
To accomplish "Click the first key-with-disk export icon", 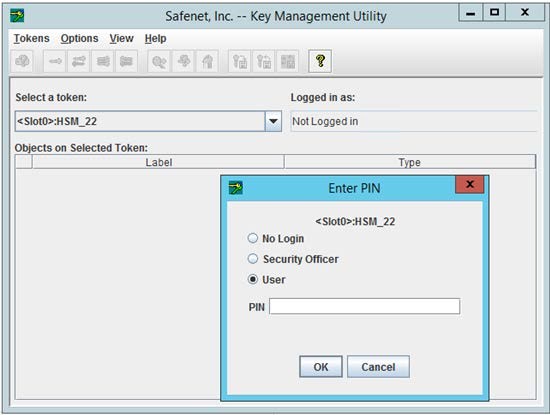I will coord(240,61).
